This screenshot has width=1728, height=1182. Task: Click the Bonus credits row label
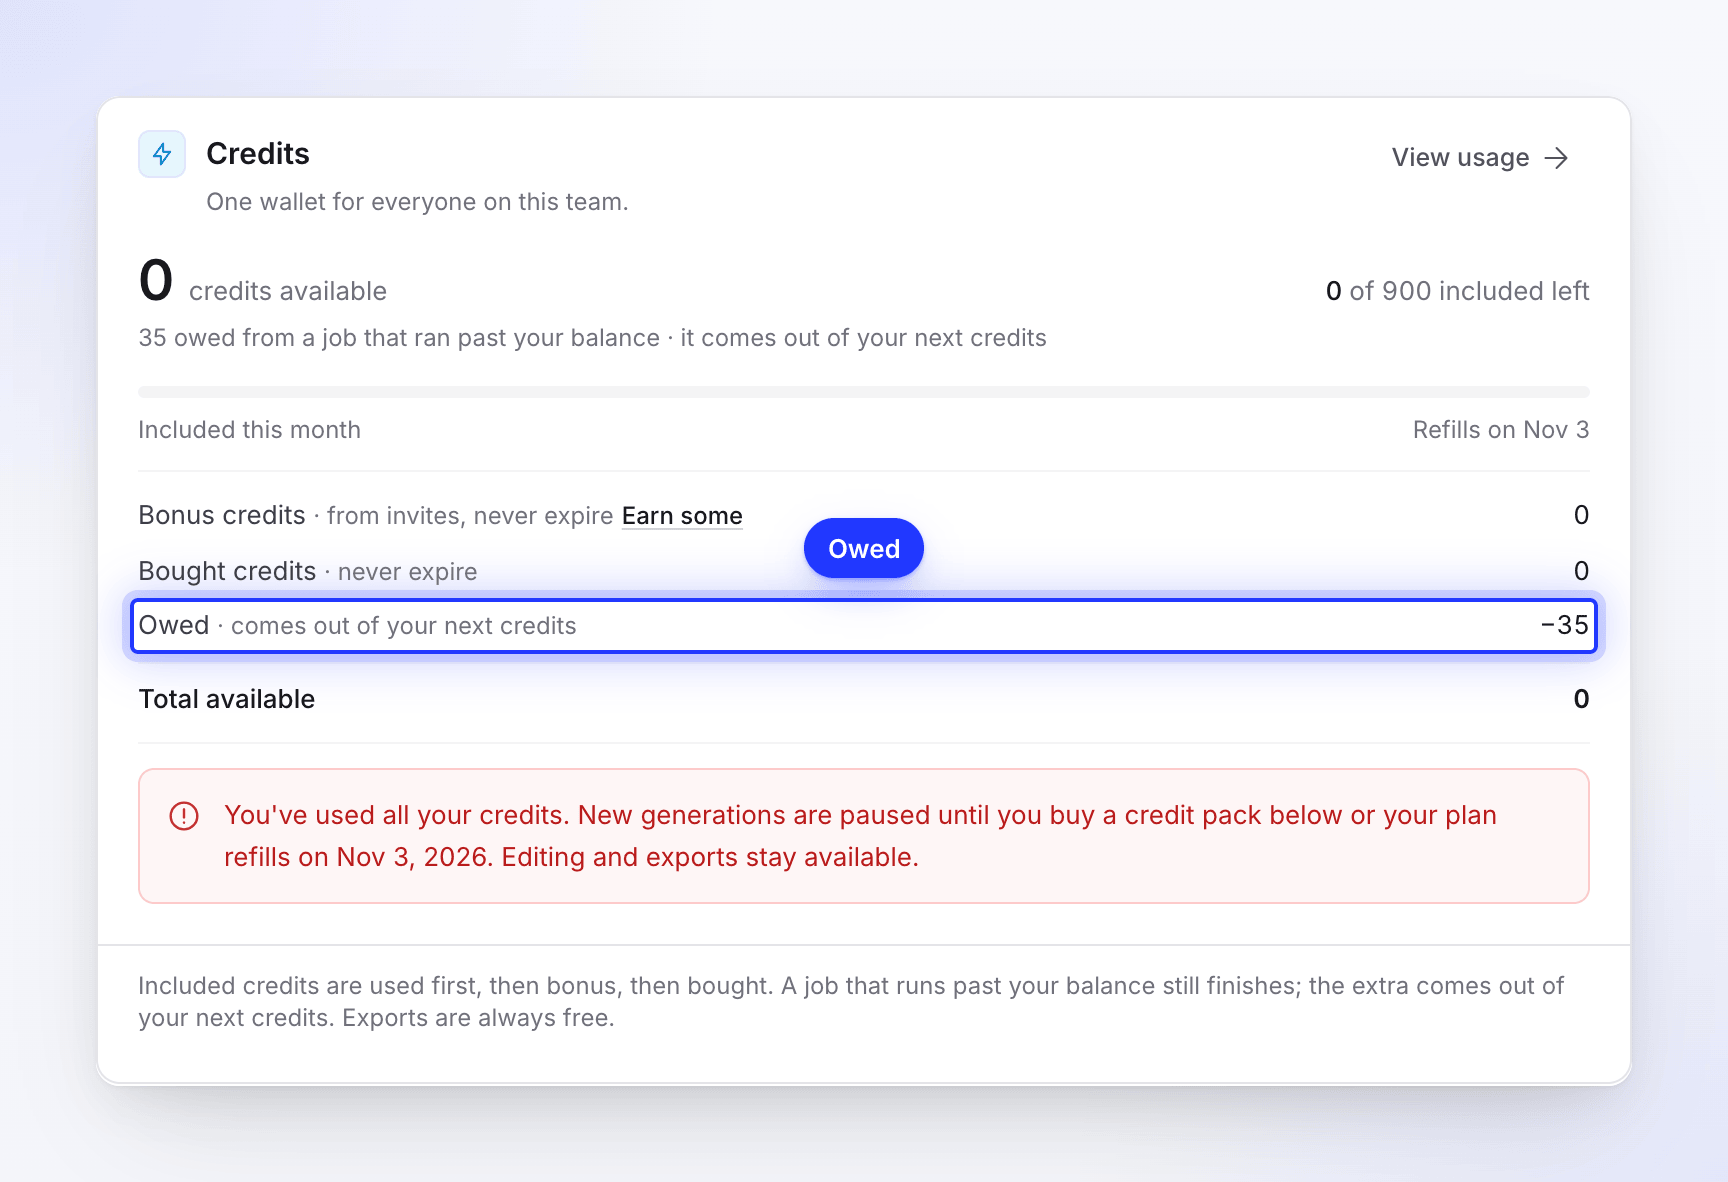[x=222, y=515]
